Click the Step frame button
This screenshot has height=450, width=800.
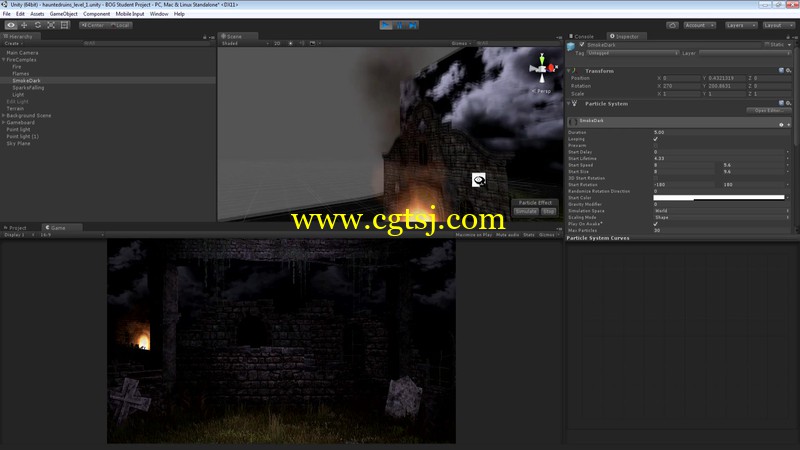[412, 25]
